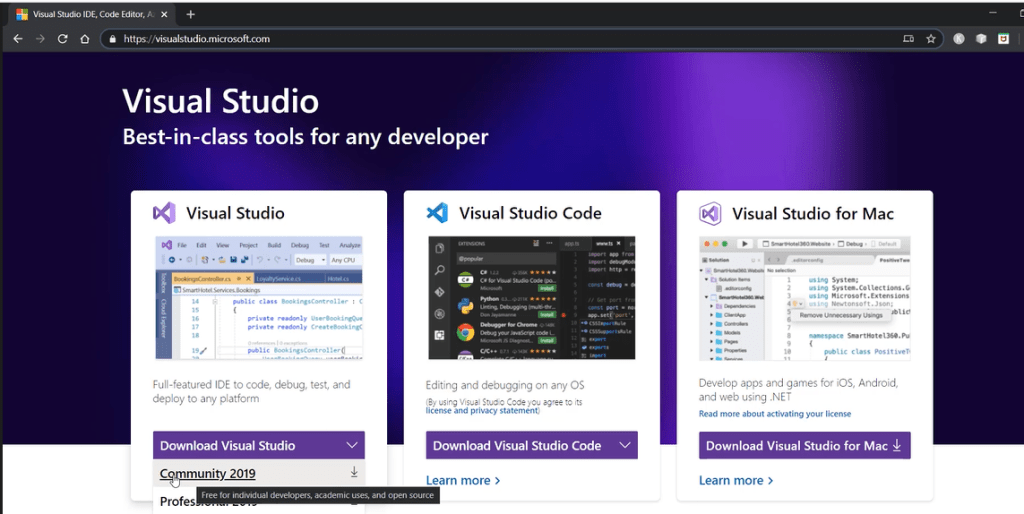Viewport: 1024px width, 514px height.
Task: Open the browser home page
Action: point(84,39)
